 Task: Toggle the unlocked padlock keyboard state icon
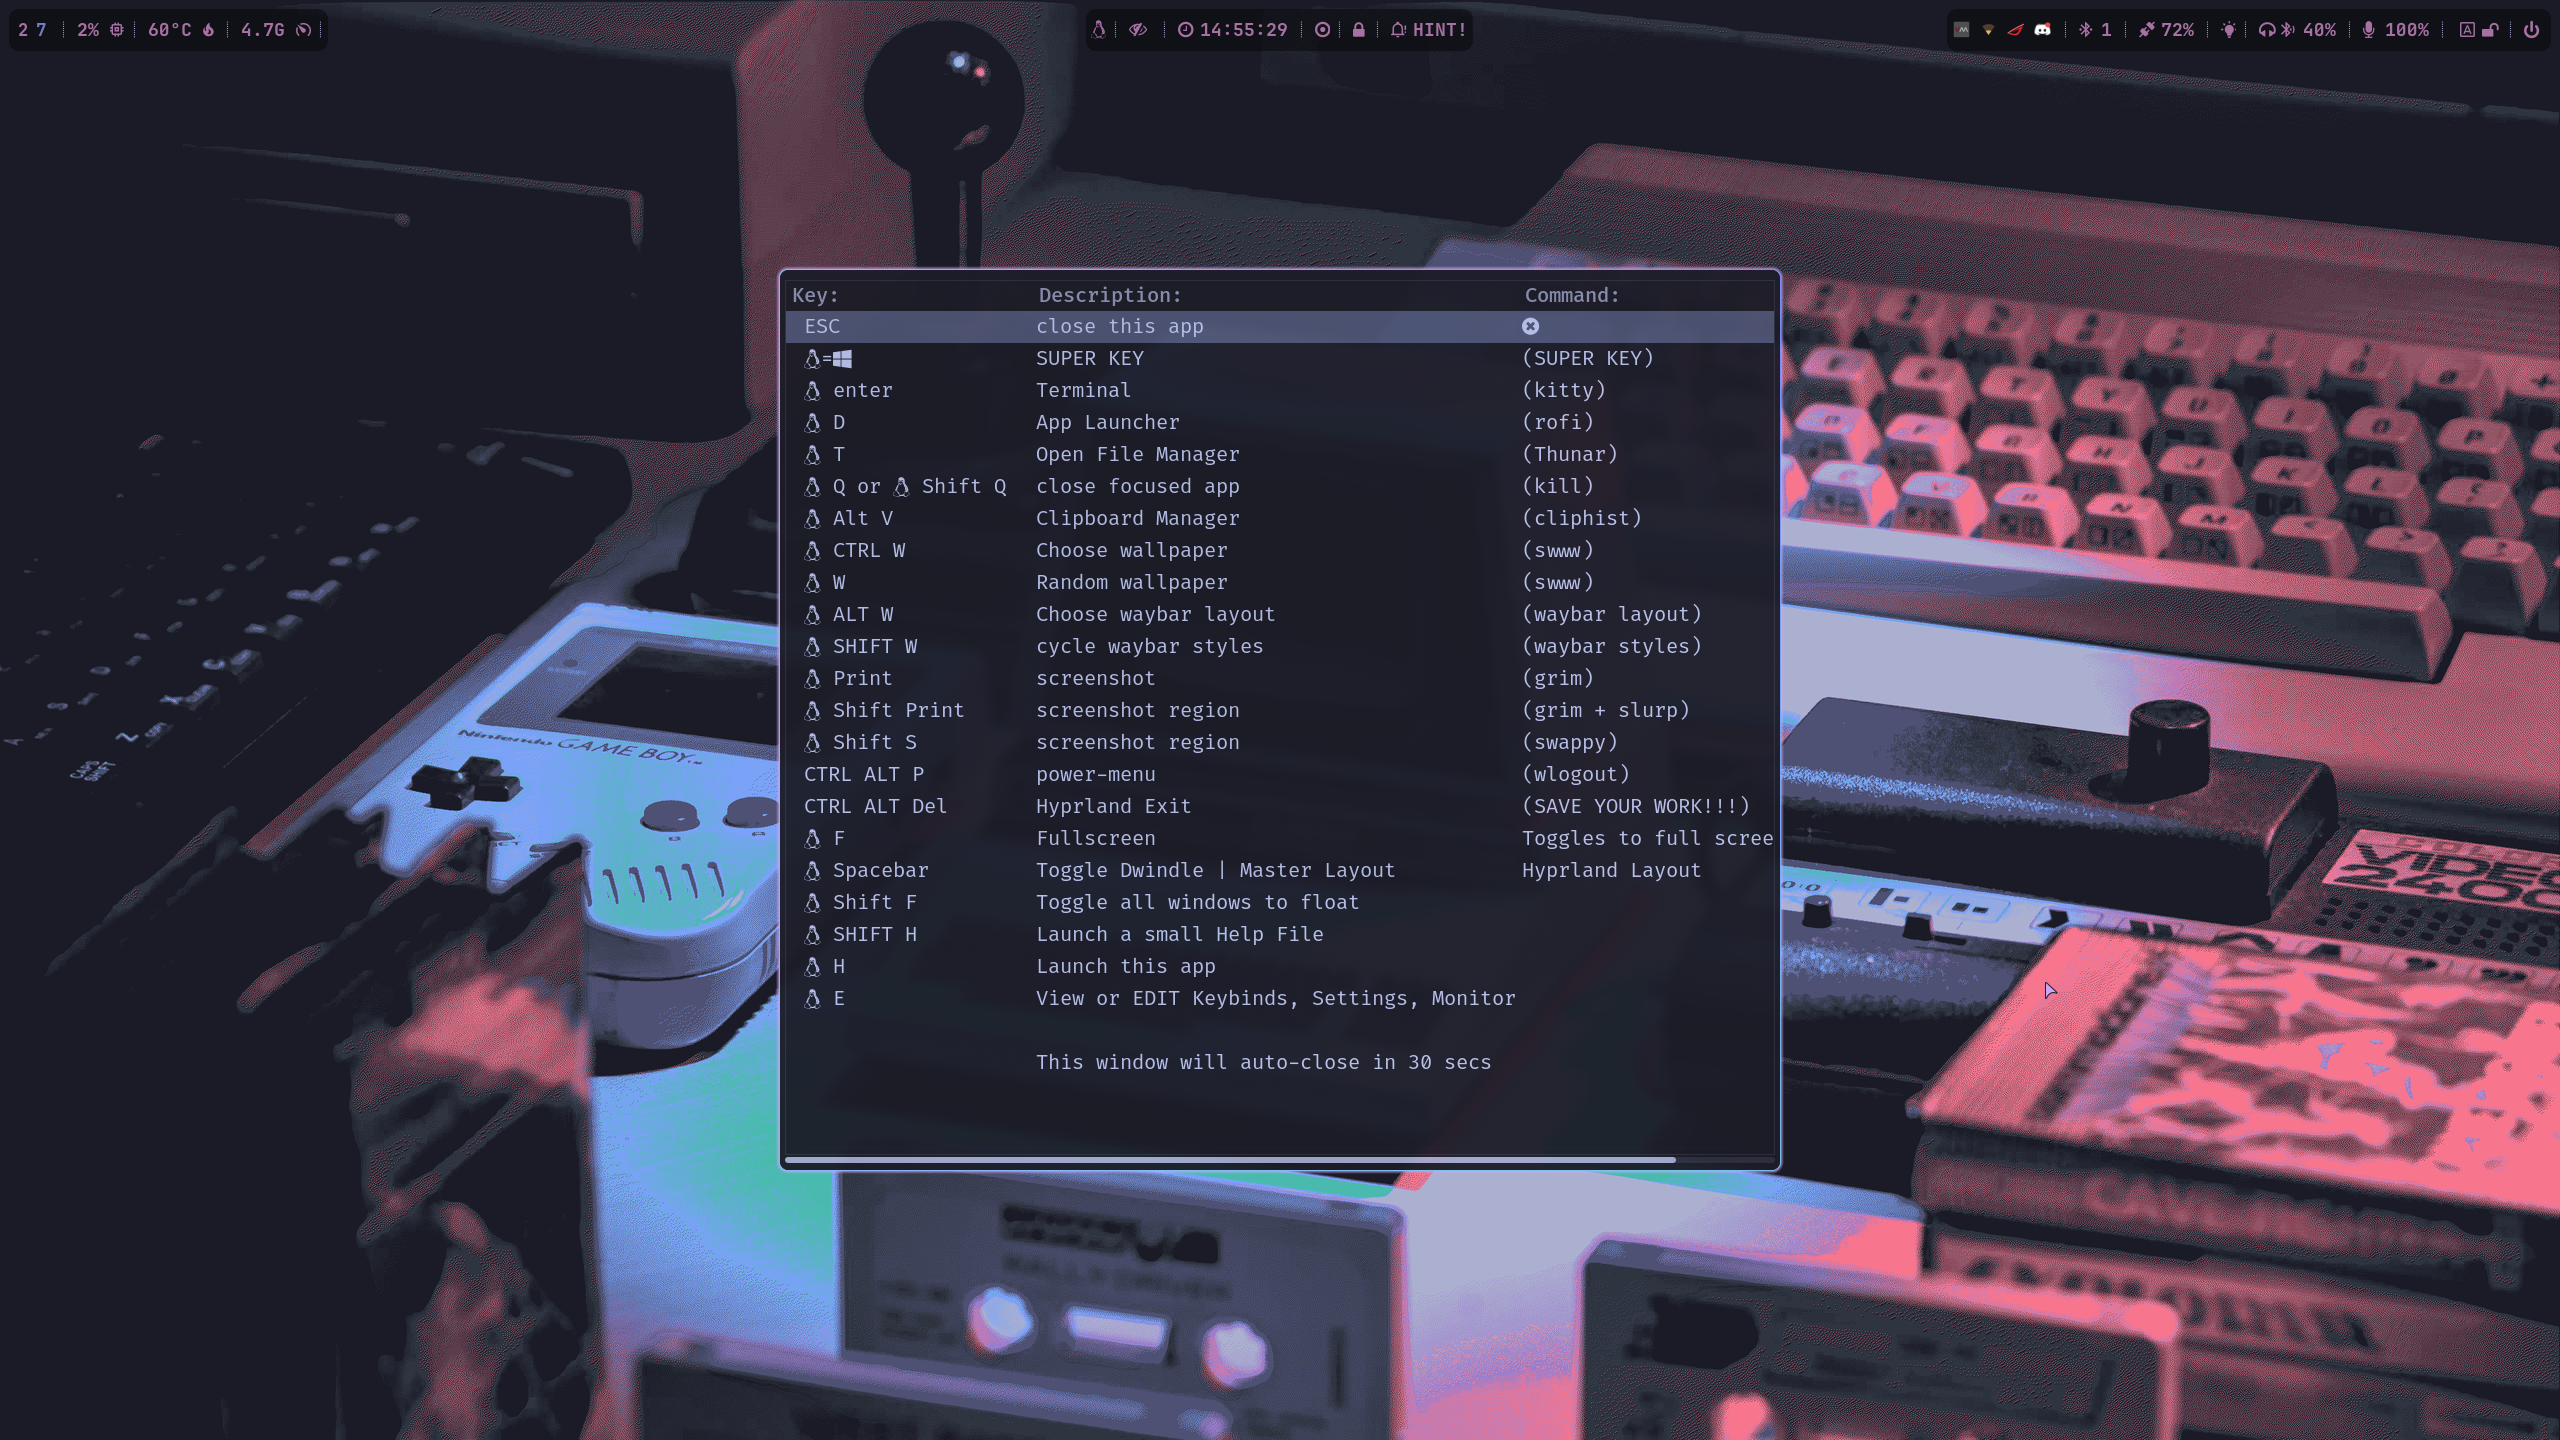click(x=2490, y=30)
